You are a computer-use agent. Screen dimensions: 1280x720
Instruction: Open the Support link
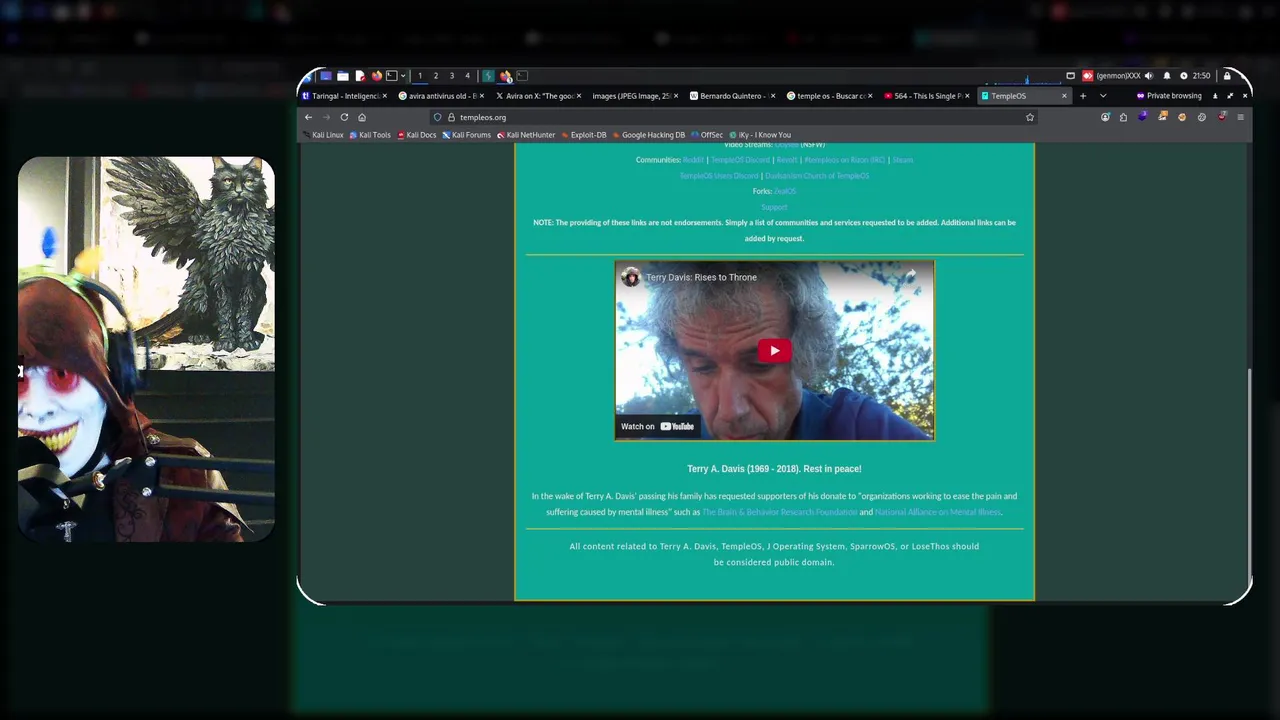coord(774,207)
